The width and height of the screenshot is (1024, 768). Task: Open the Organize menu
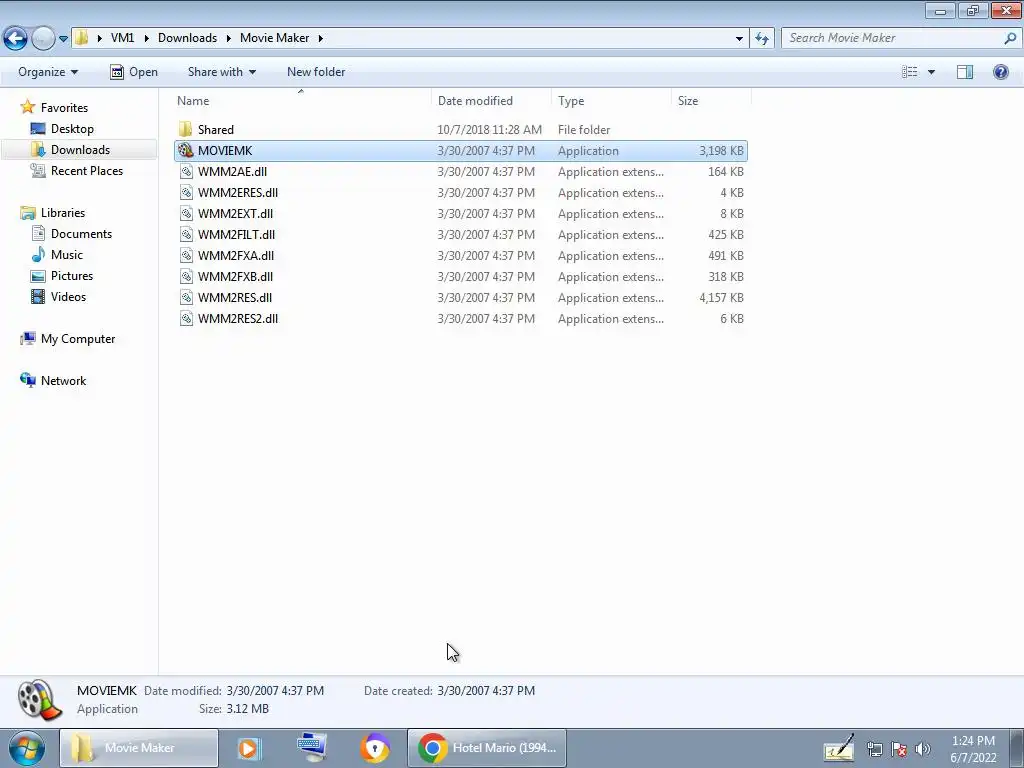(48, 72)
